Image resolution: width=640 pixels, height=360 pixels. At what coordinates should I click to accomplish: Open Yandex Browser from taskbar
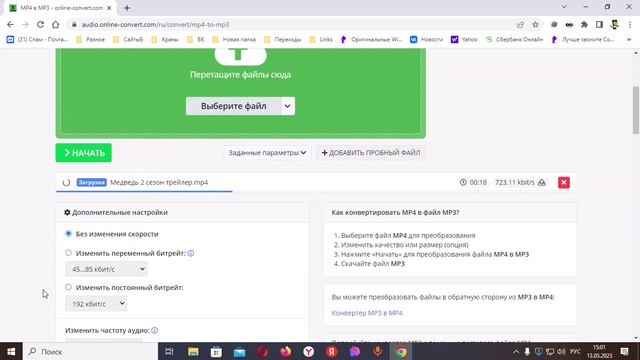pos(309,351)
